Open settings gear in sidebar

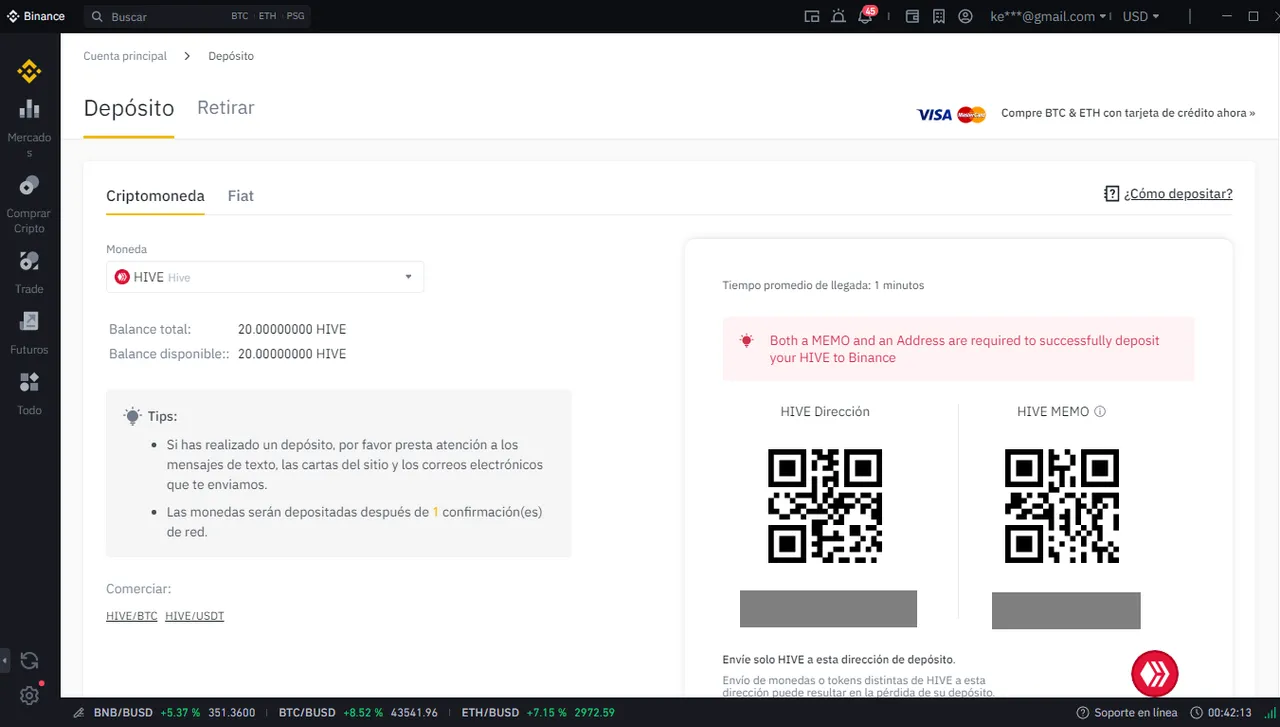pyautogui.click(x=29, y=695)
